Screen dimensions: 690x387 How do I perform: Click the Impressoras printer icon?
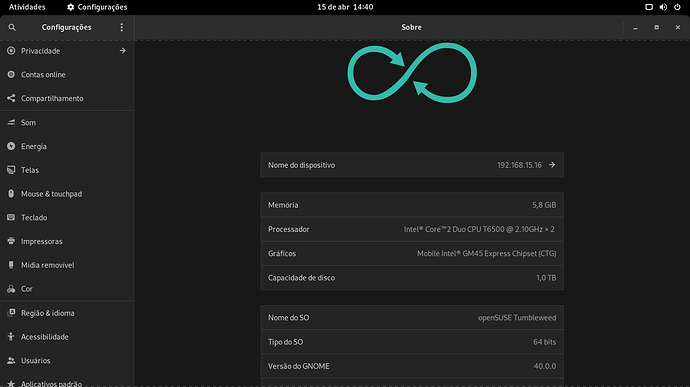(x=11, y=241)
